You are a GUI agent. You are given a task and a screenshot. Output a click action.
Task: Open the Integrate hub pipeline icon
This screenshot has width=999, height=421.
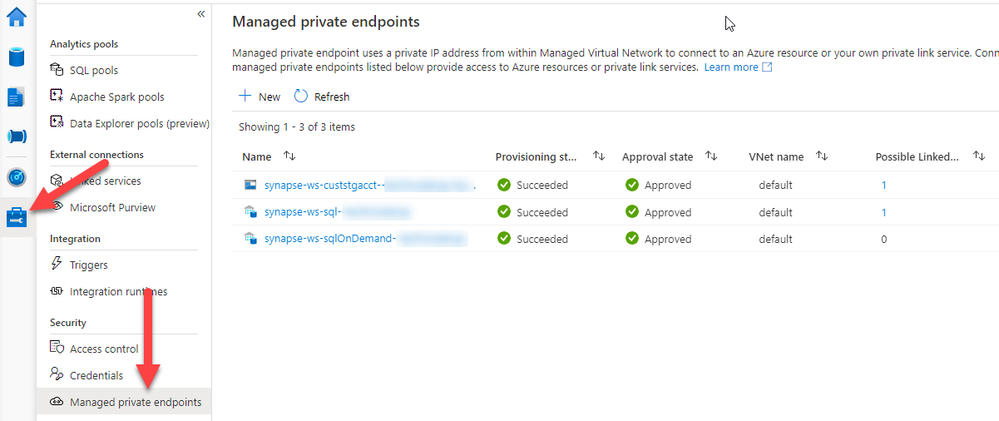(x=17, y=136)
